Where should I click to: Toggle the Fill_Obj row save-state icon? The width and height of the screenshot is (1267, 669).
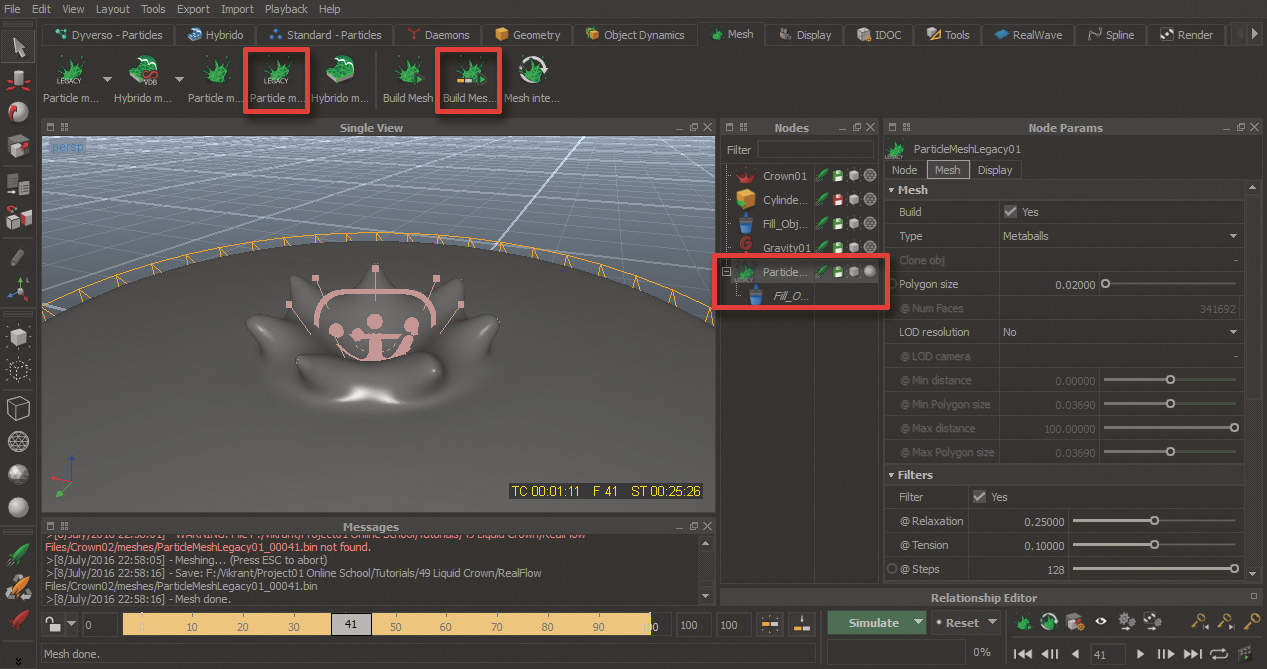pyautogui.click(x=838, y=224)
